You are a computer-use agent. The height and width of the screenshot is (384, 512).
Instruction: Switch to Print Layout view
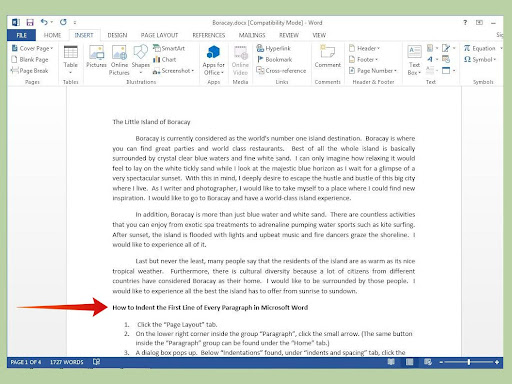(x=409, y=362)
